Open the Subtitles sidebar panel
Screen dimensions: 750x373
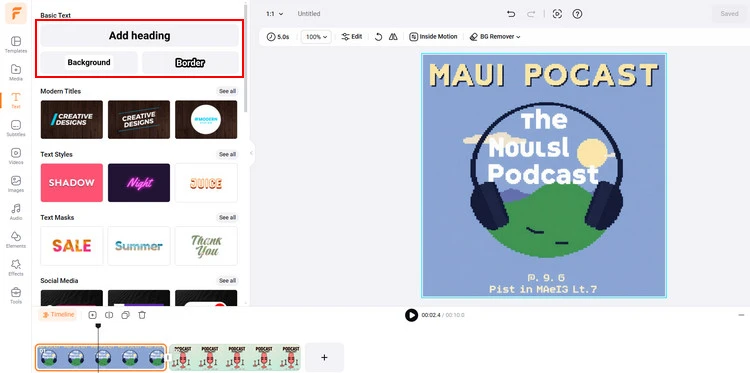[x=16, y=128]
